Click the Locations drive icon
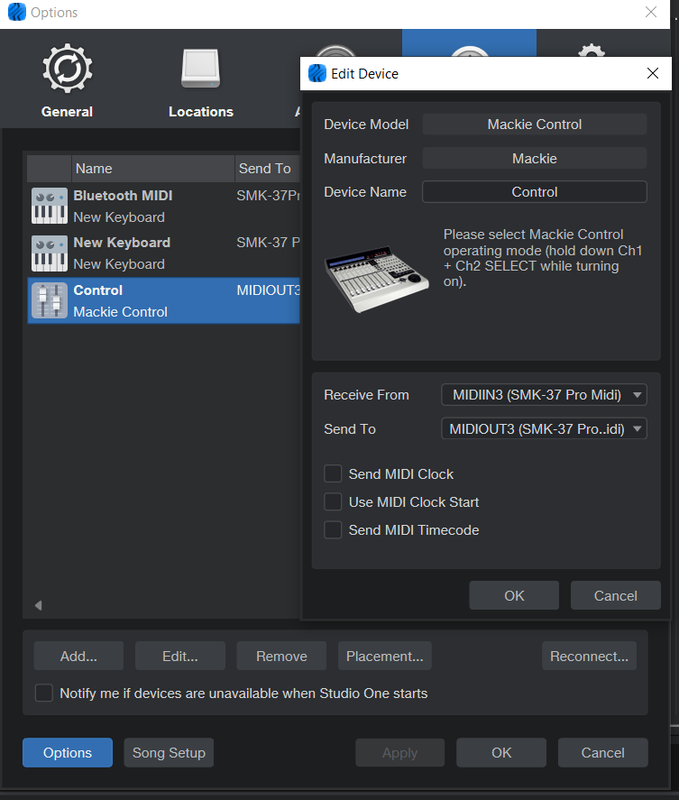679x800 pixels. point(200,69)
